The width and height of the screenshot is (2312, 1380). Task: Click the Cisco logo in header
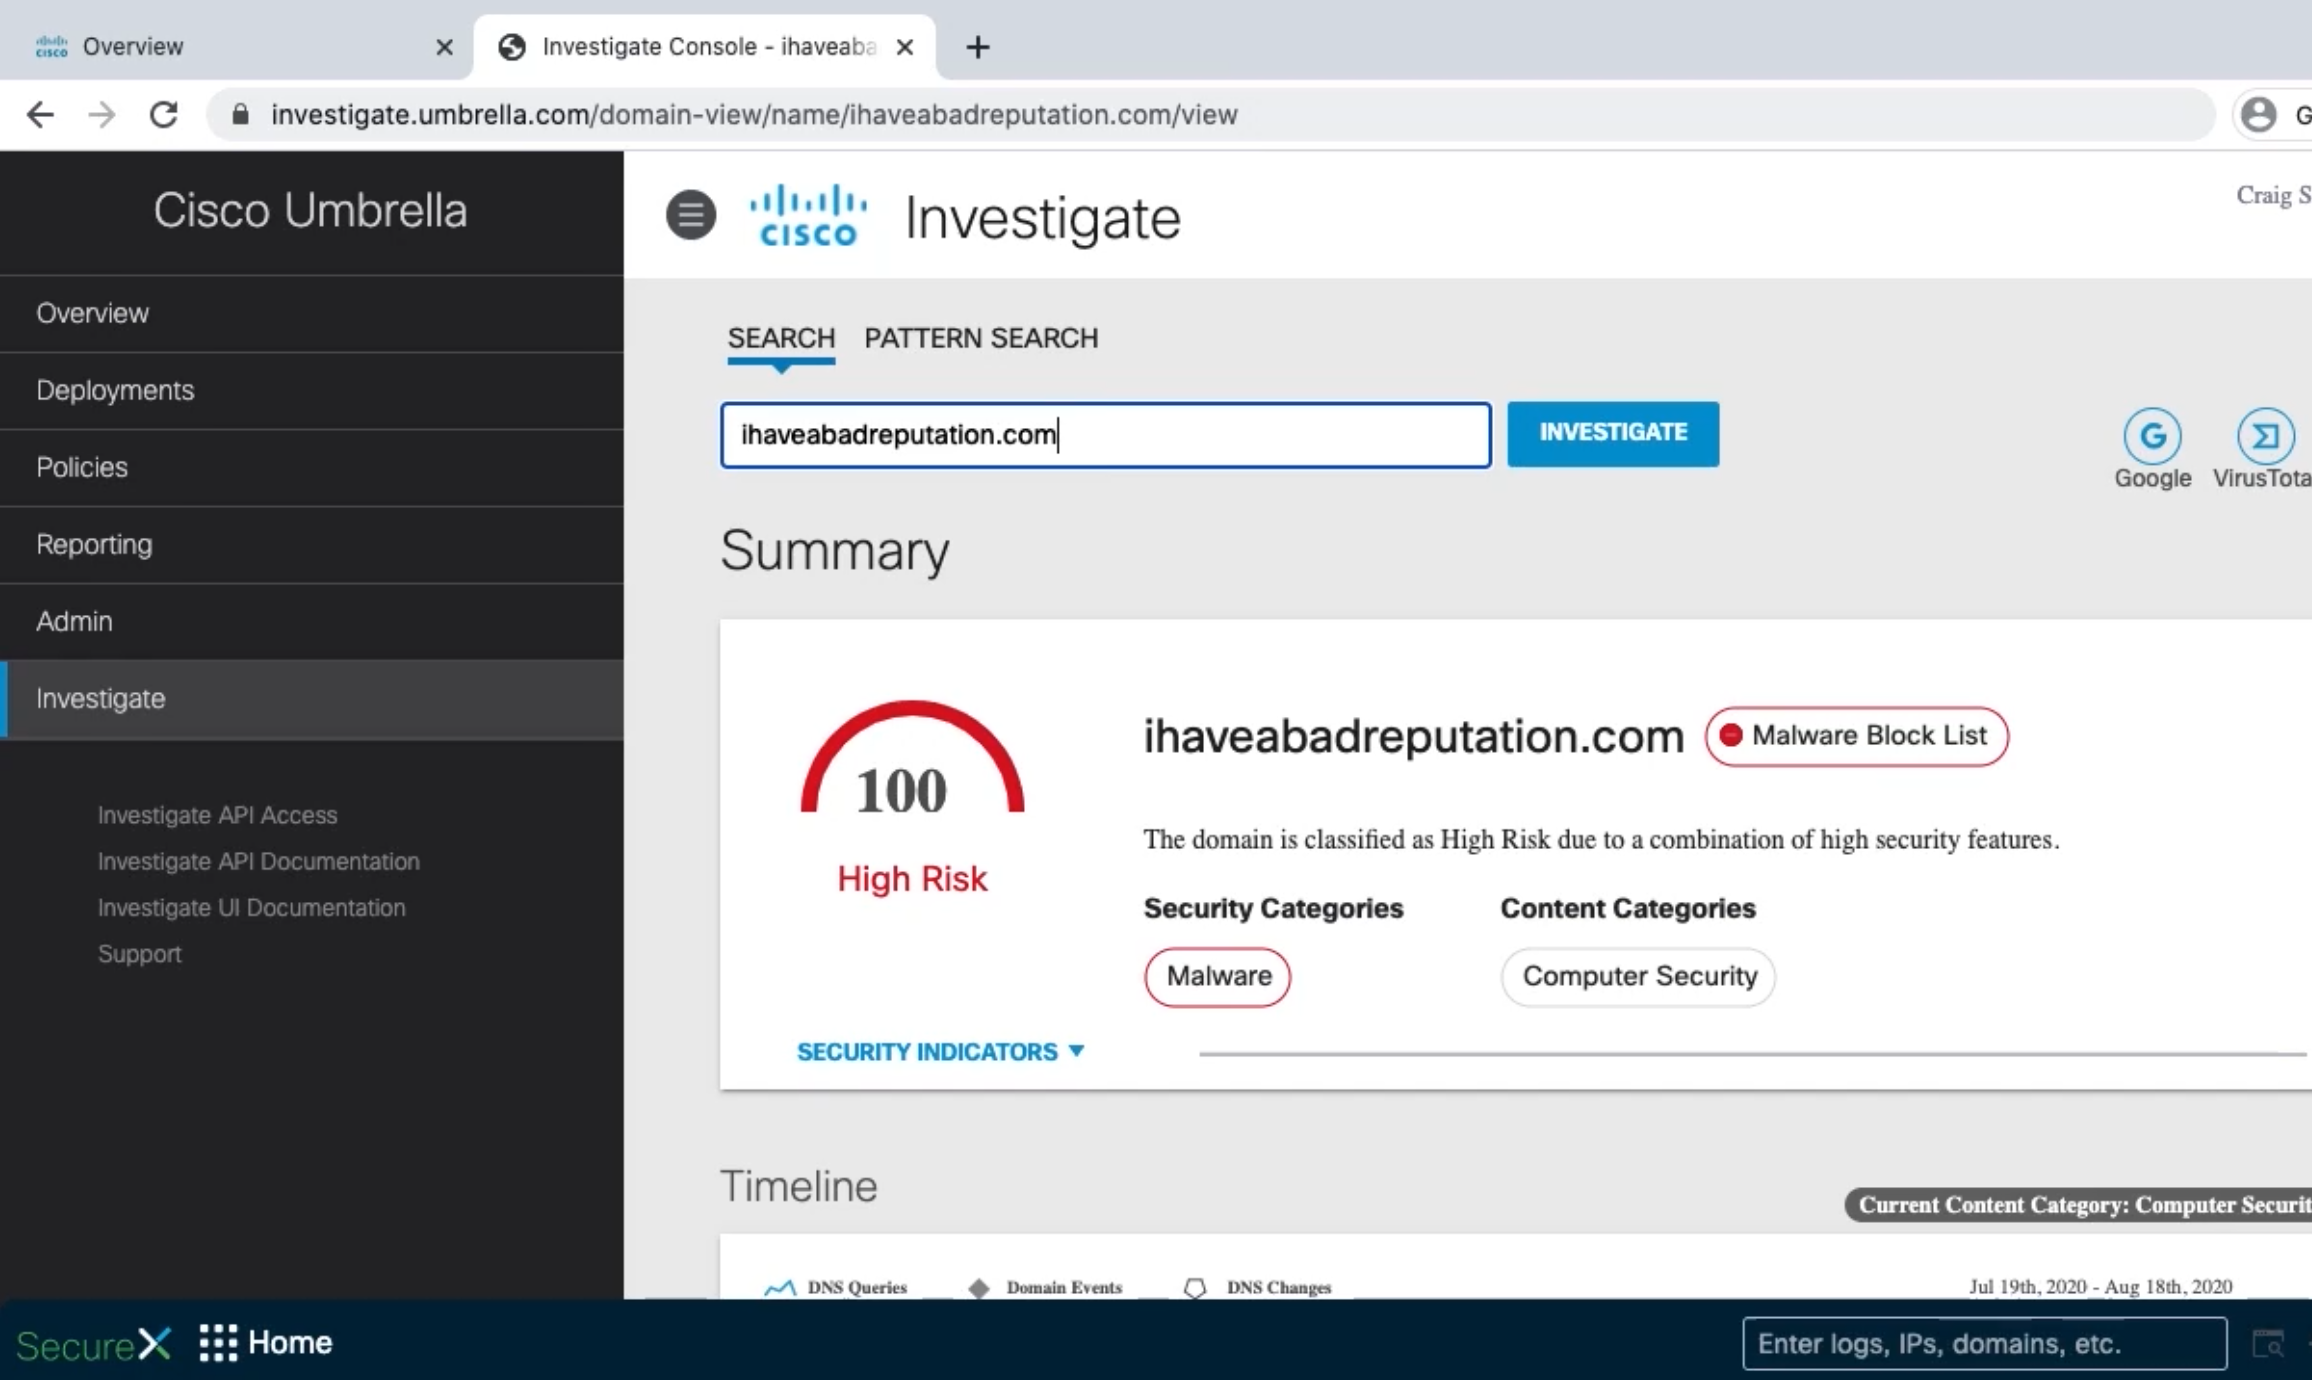click(808, 216)
